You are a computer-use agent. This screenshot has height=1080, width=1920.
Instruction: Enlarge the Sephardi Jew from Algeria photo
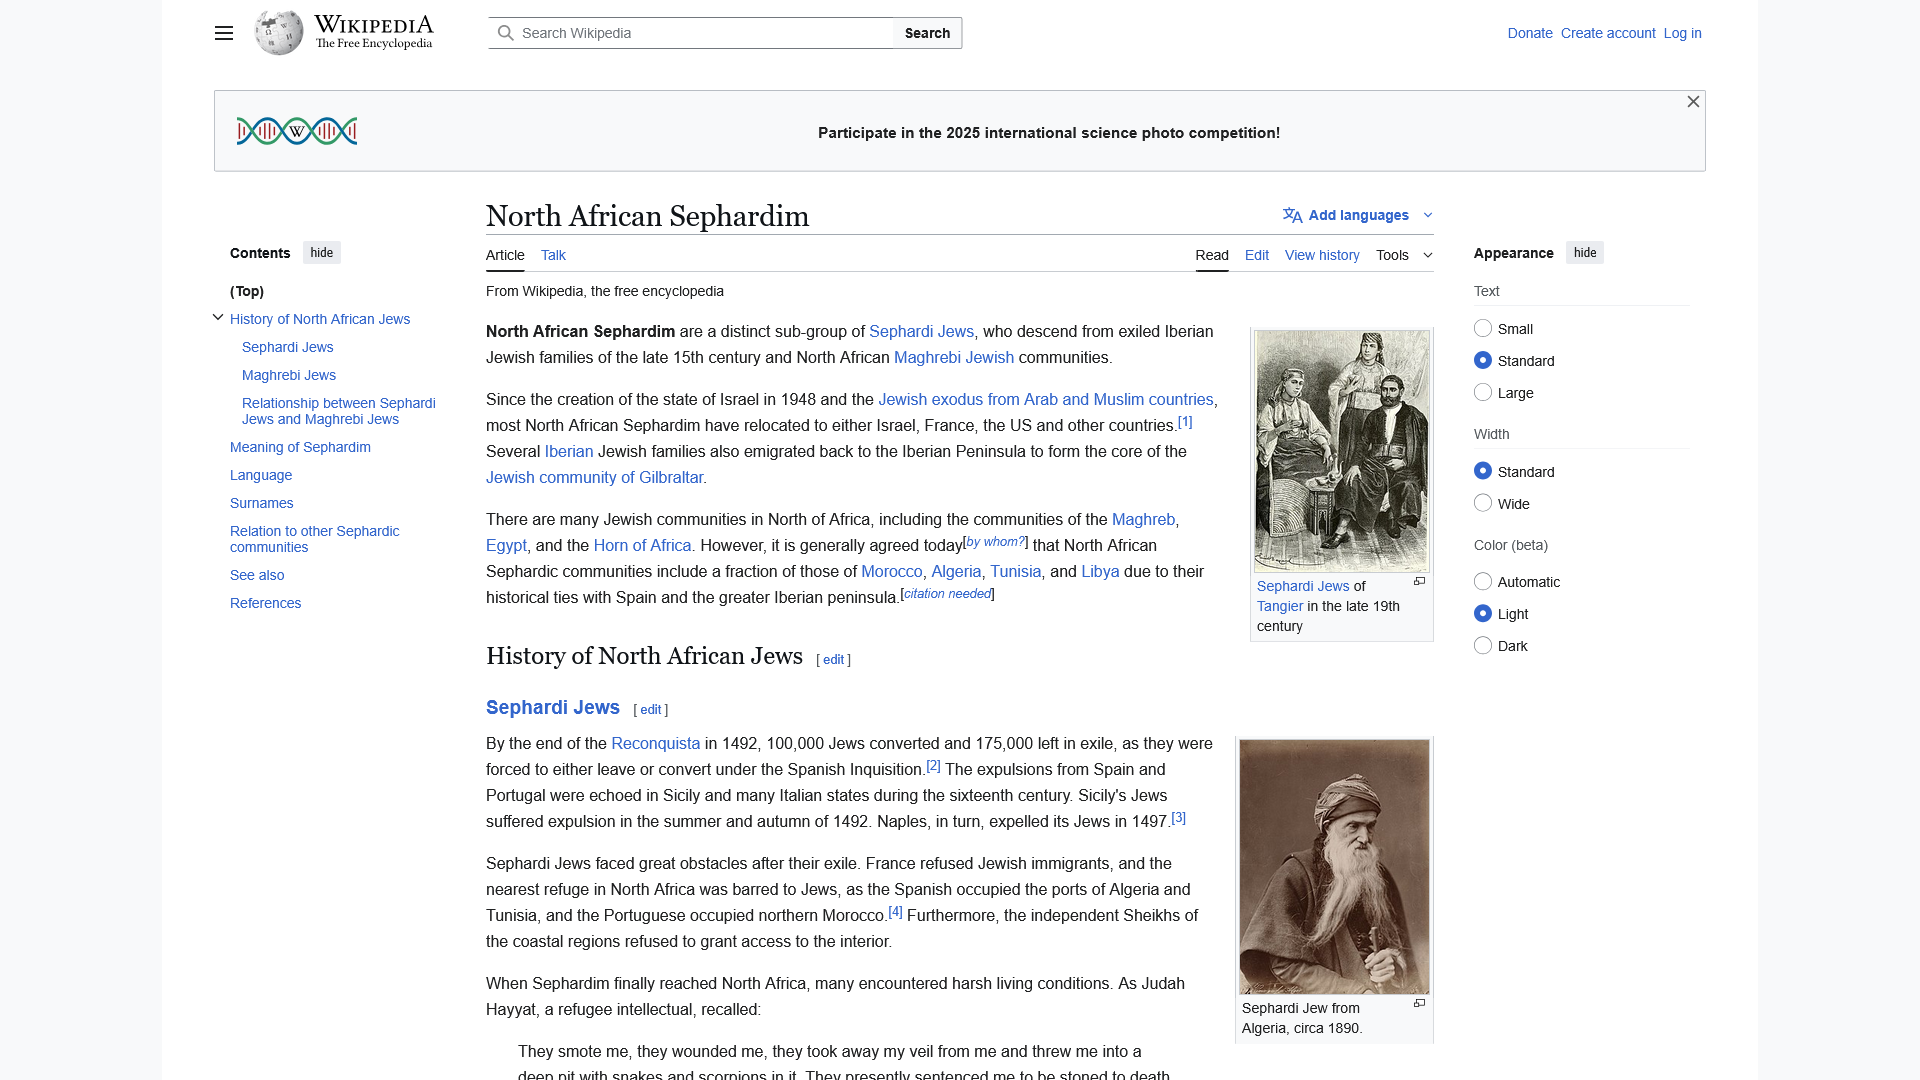1419,1003
